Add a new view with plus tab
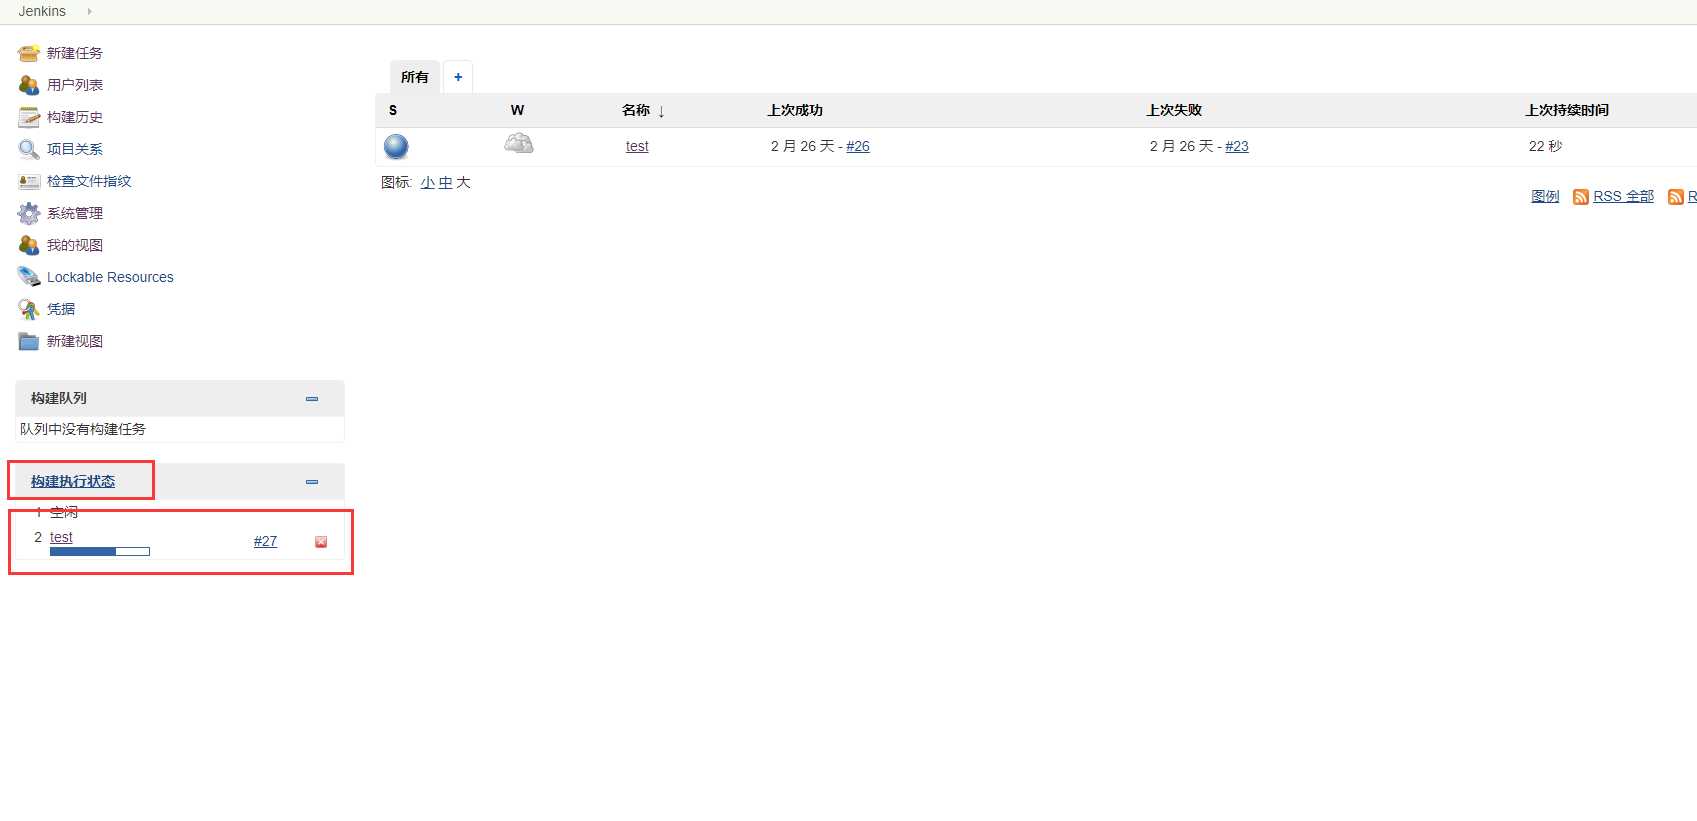Image resolution: width=1697 pixels, height=821 pixels. coord(458,77)
